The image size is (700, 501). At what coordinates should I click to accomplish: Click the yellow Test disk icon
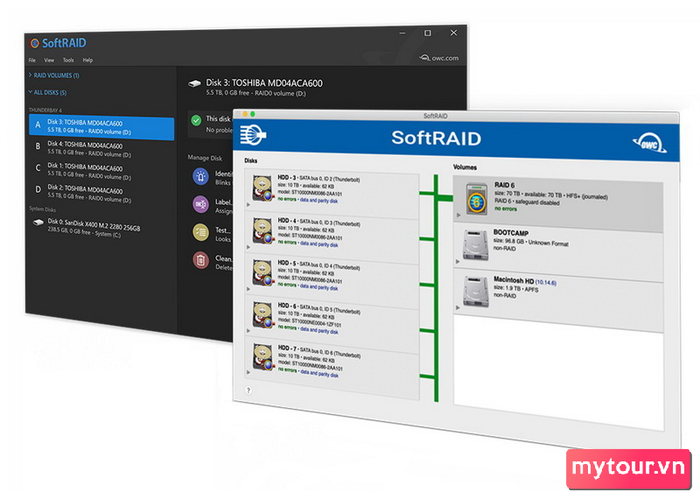pyautogui.click(x=200, y=232)
